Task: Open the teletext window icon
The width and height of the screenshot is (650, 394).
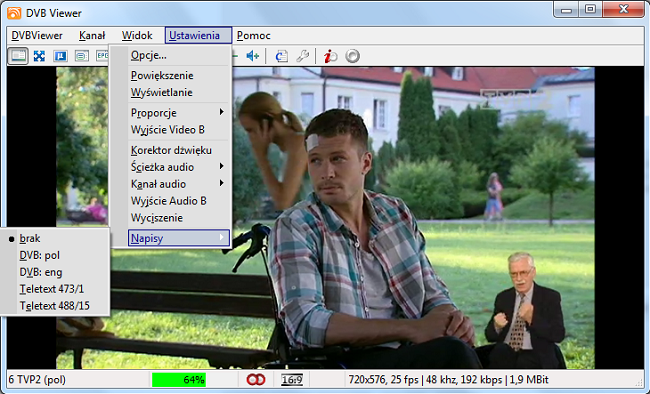Action: pyautogui.click(x=61, y=56)
